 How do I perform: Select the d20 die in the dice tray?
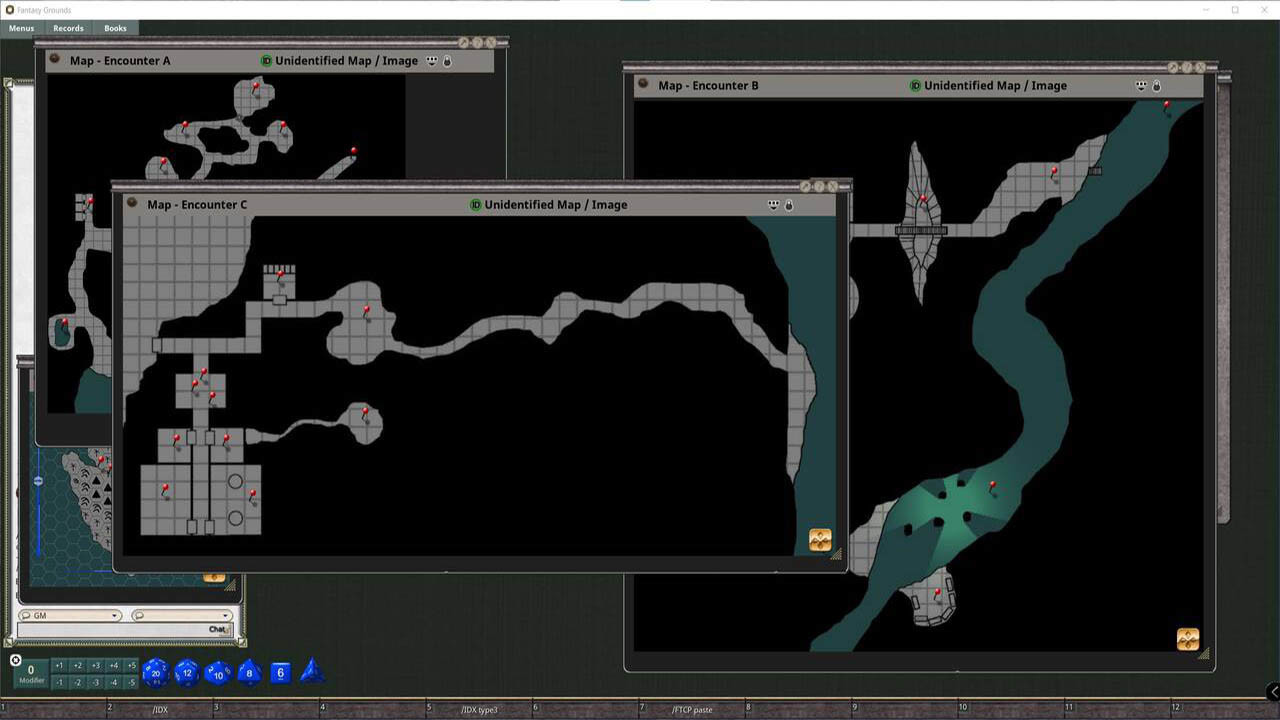point(155,673)
